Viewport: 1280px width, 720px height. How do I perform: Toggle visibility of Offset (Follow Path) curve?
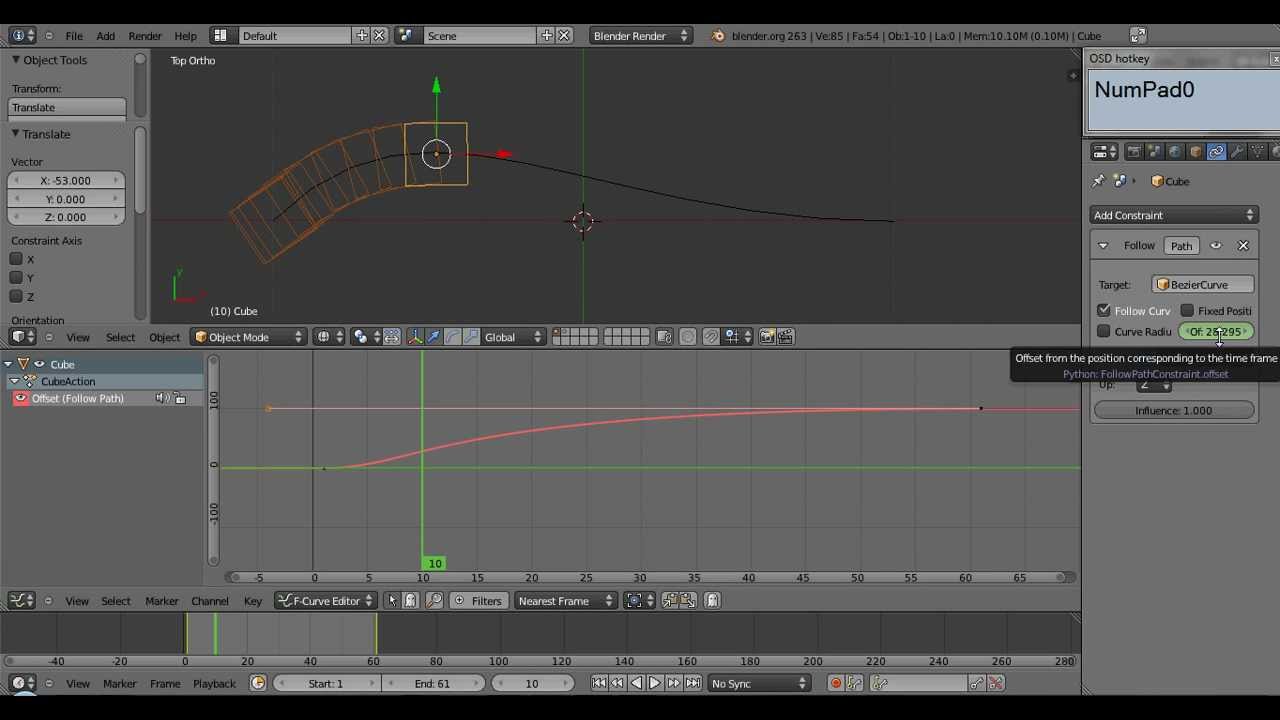[20, 398]
